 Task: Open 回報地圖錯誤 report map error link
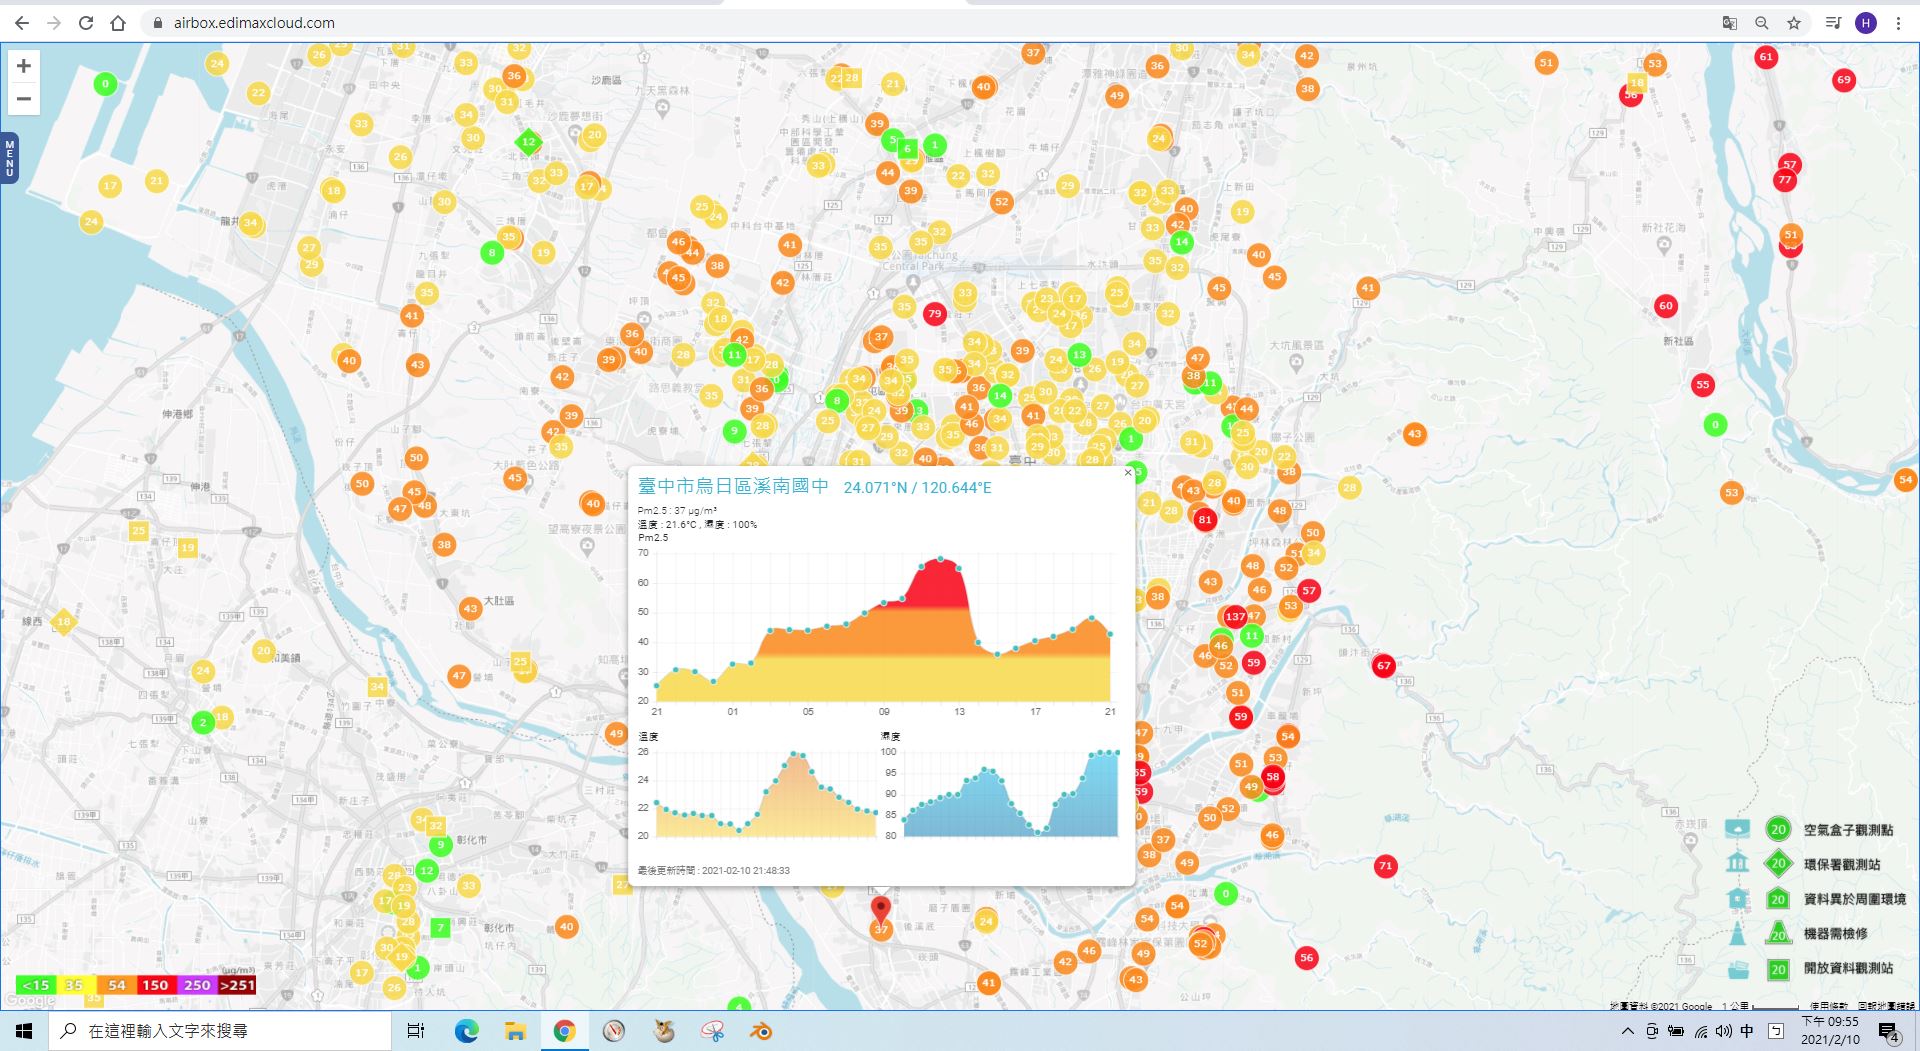pyautogui.click(x=1886, y=1006)
